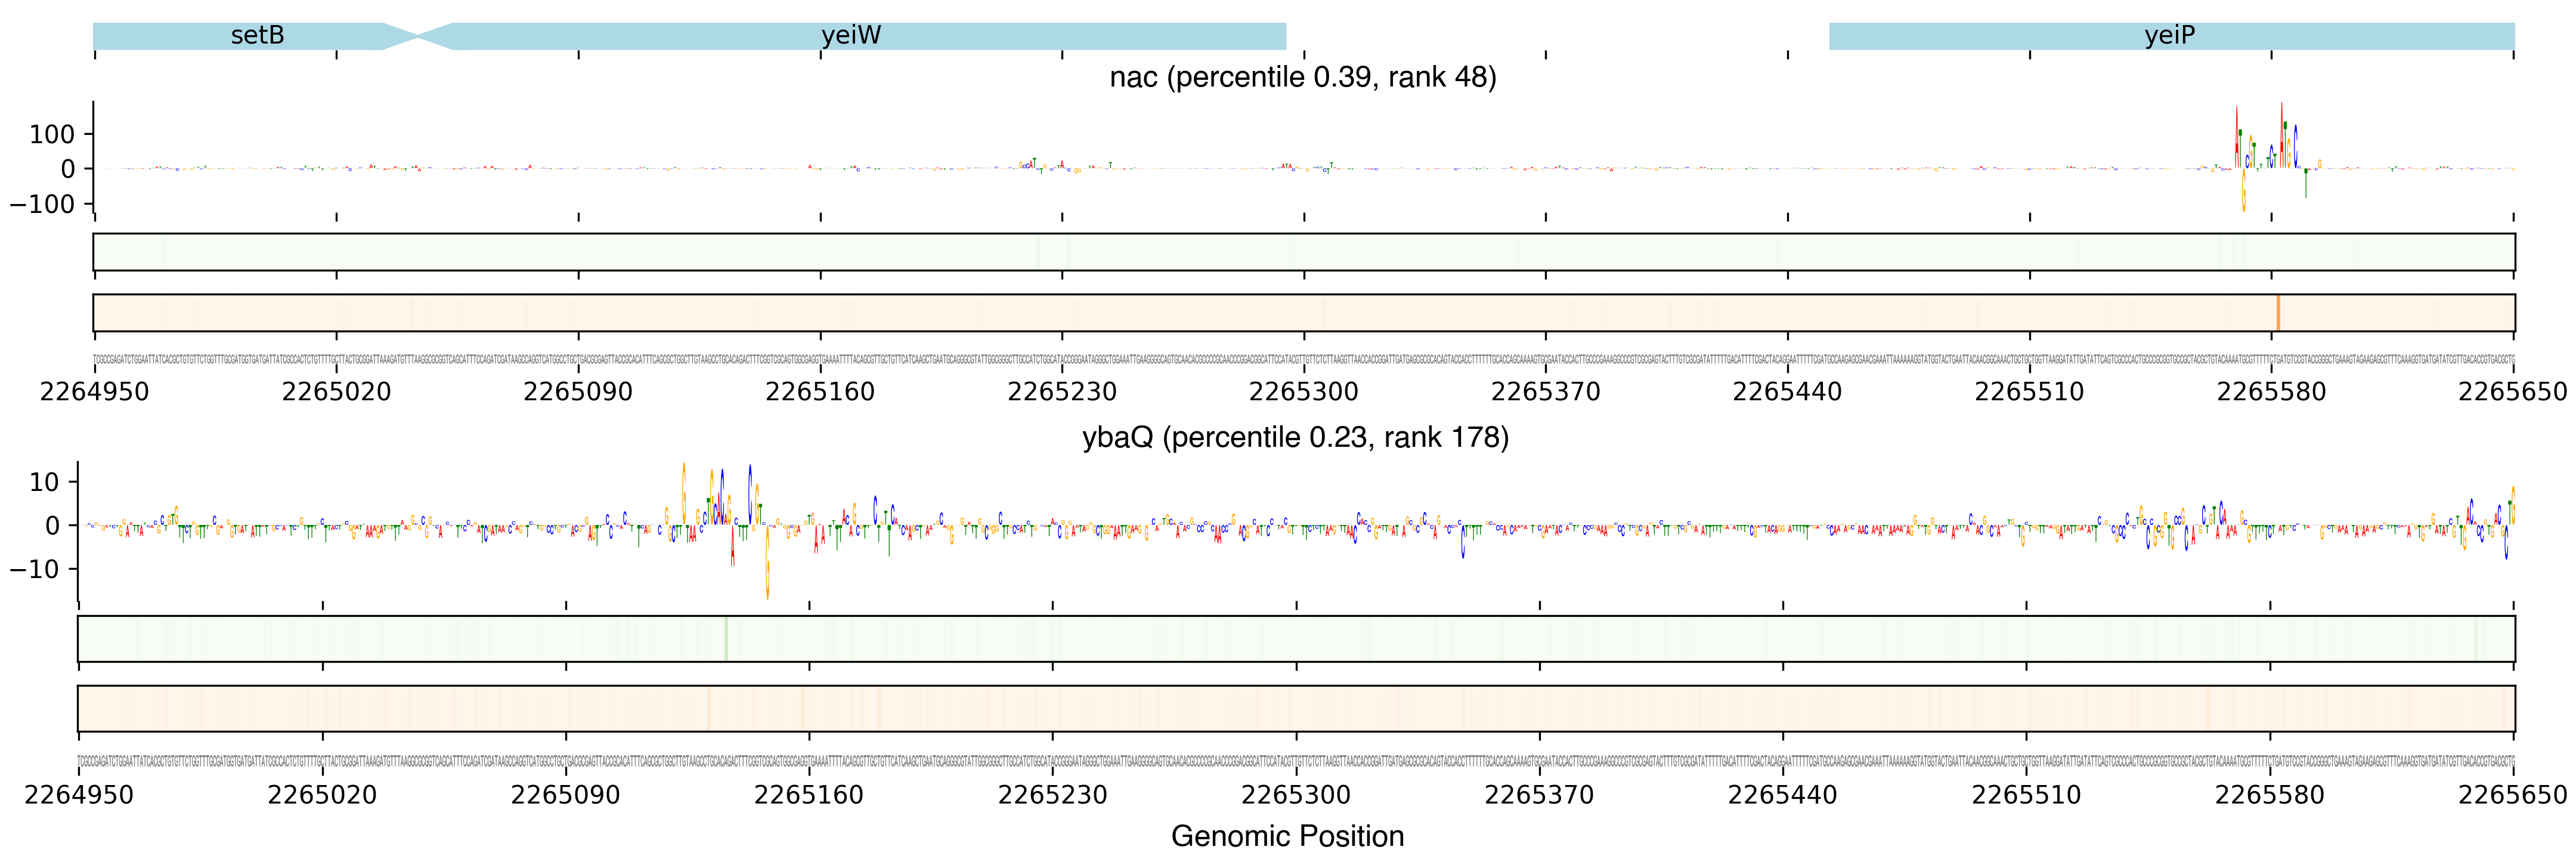Click tick label 2265580 on lower axis
This screenshot has width=2576, height=859.
tap(2269, 795)
